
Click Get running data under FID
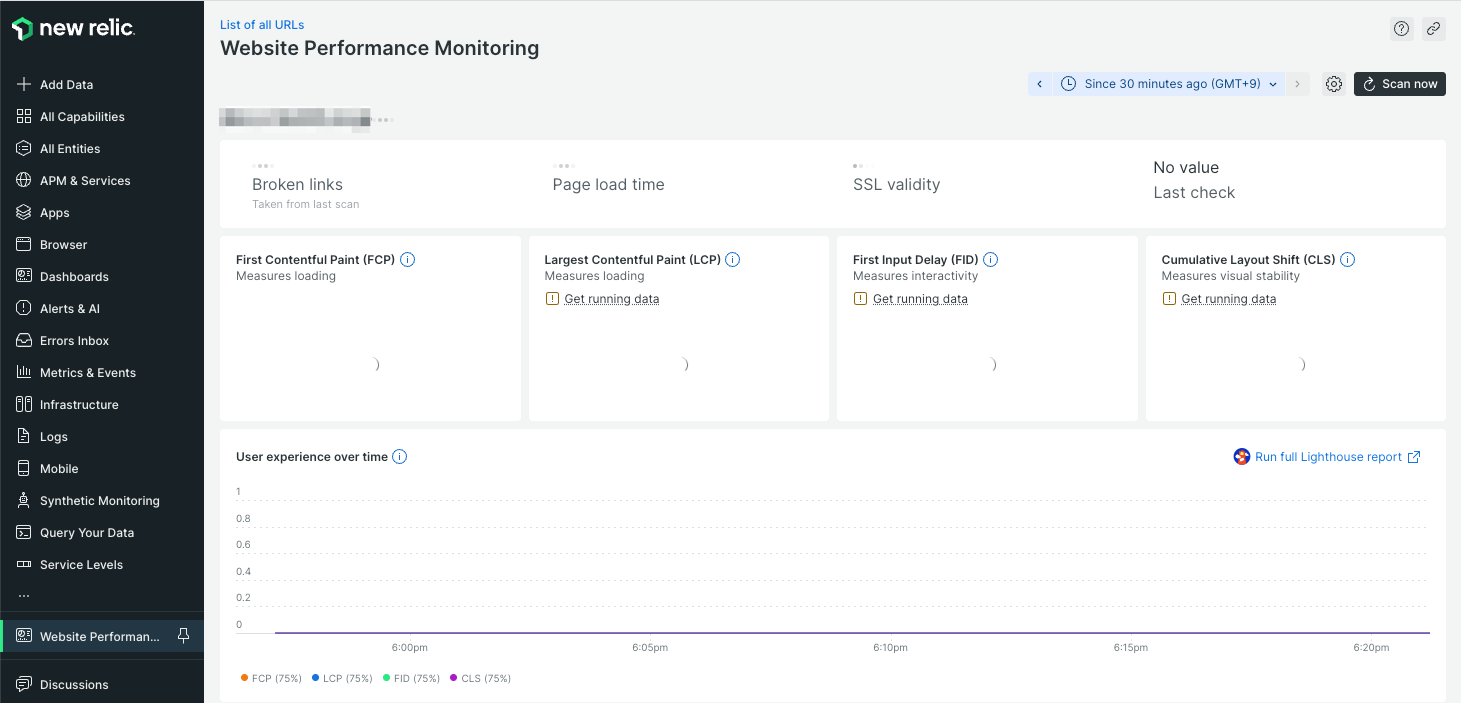920,299
